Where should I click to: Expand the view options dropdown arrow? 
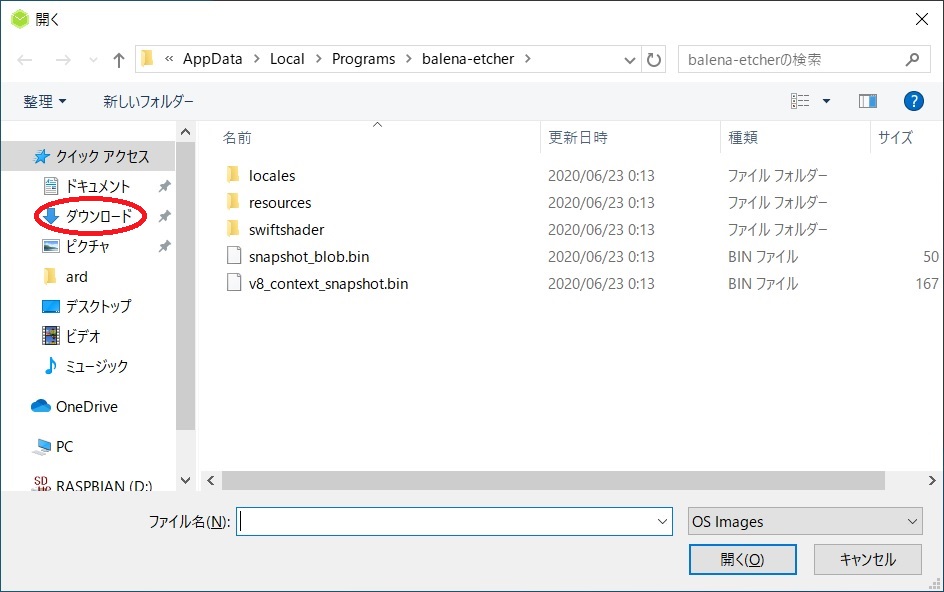tap(826, 101)
